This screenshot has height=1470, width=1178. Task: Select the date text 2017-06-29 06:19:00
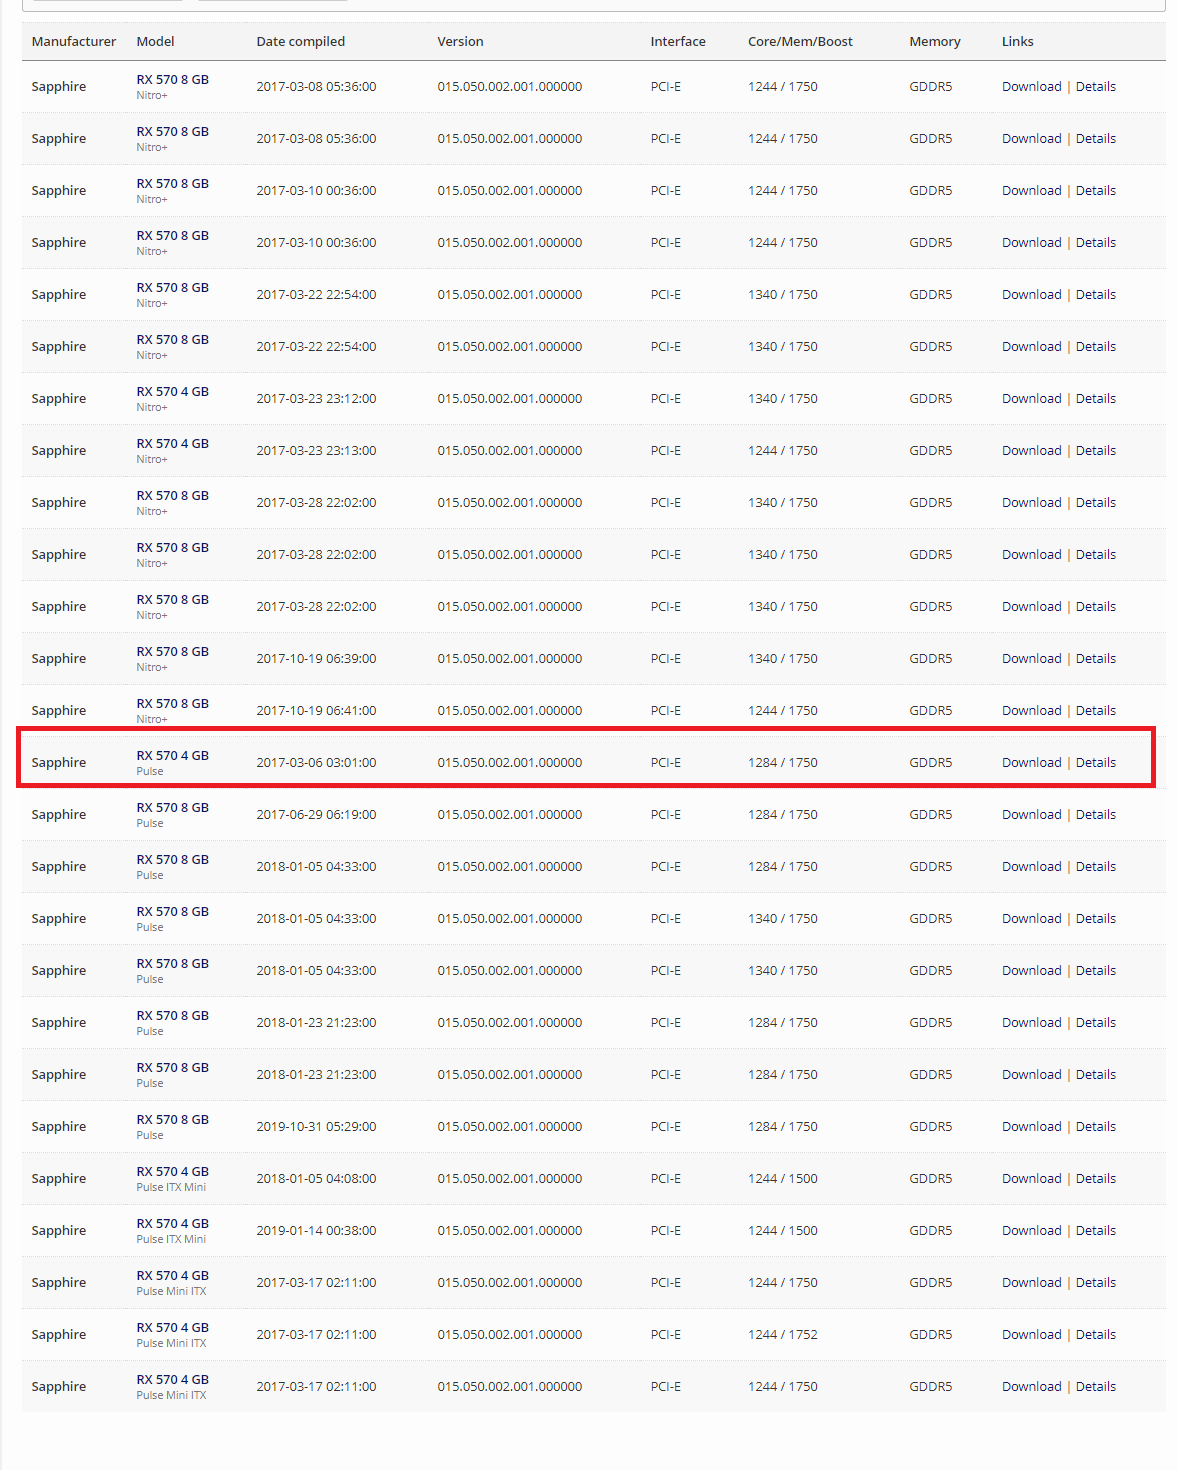[316, 814]
